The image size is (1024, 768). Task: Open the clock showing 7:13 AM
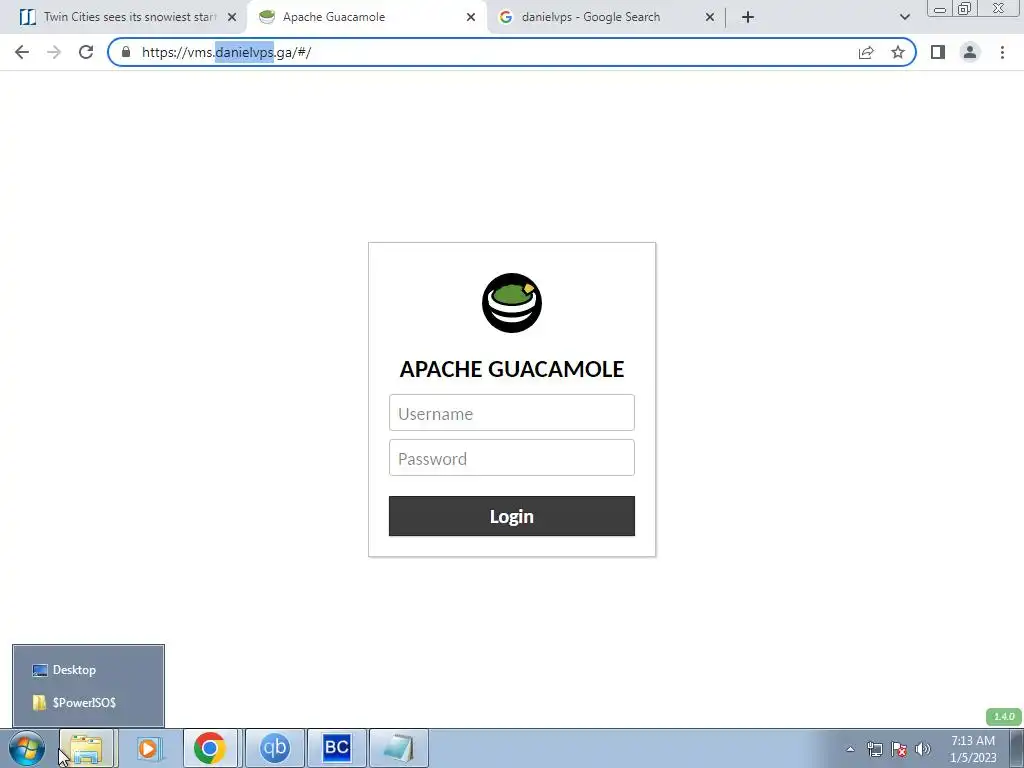click(973, 749)
